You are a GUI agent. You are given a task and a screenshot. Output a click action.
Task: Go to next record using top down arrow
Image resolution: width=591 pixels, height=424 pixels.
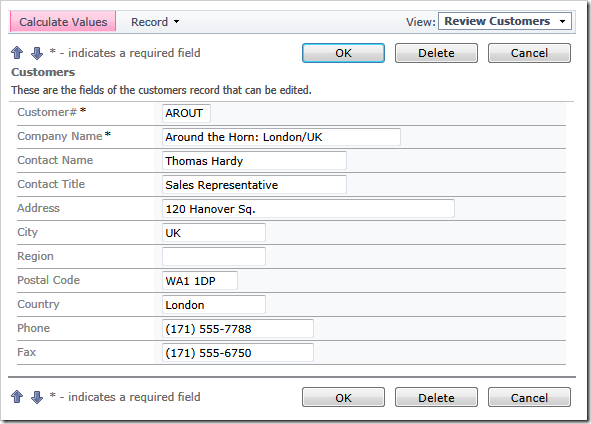[37, 53]
